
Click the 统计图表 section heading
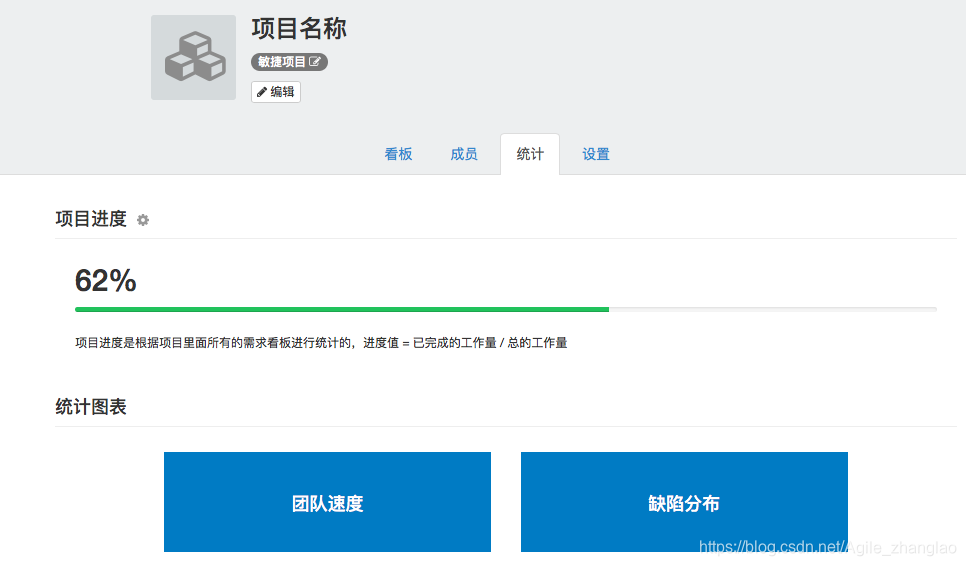coord(91,406)
